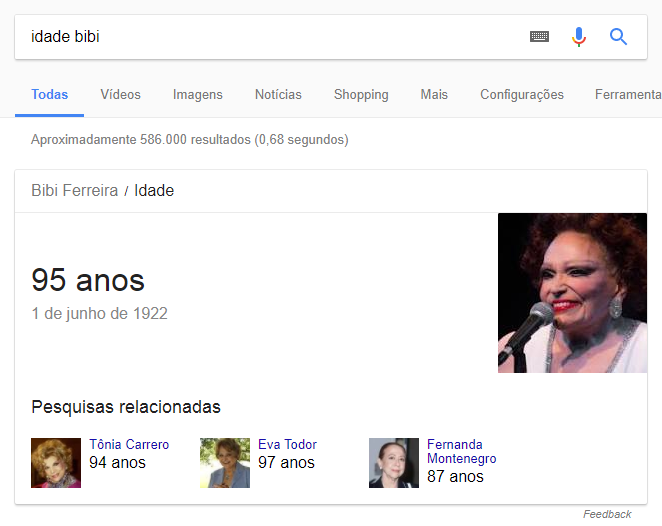Open the Fernanda Montenegro link

coord(461,451)
